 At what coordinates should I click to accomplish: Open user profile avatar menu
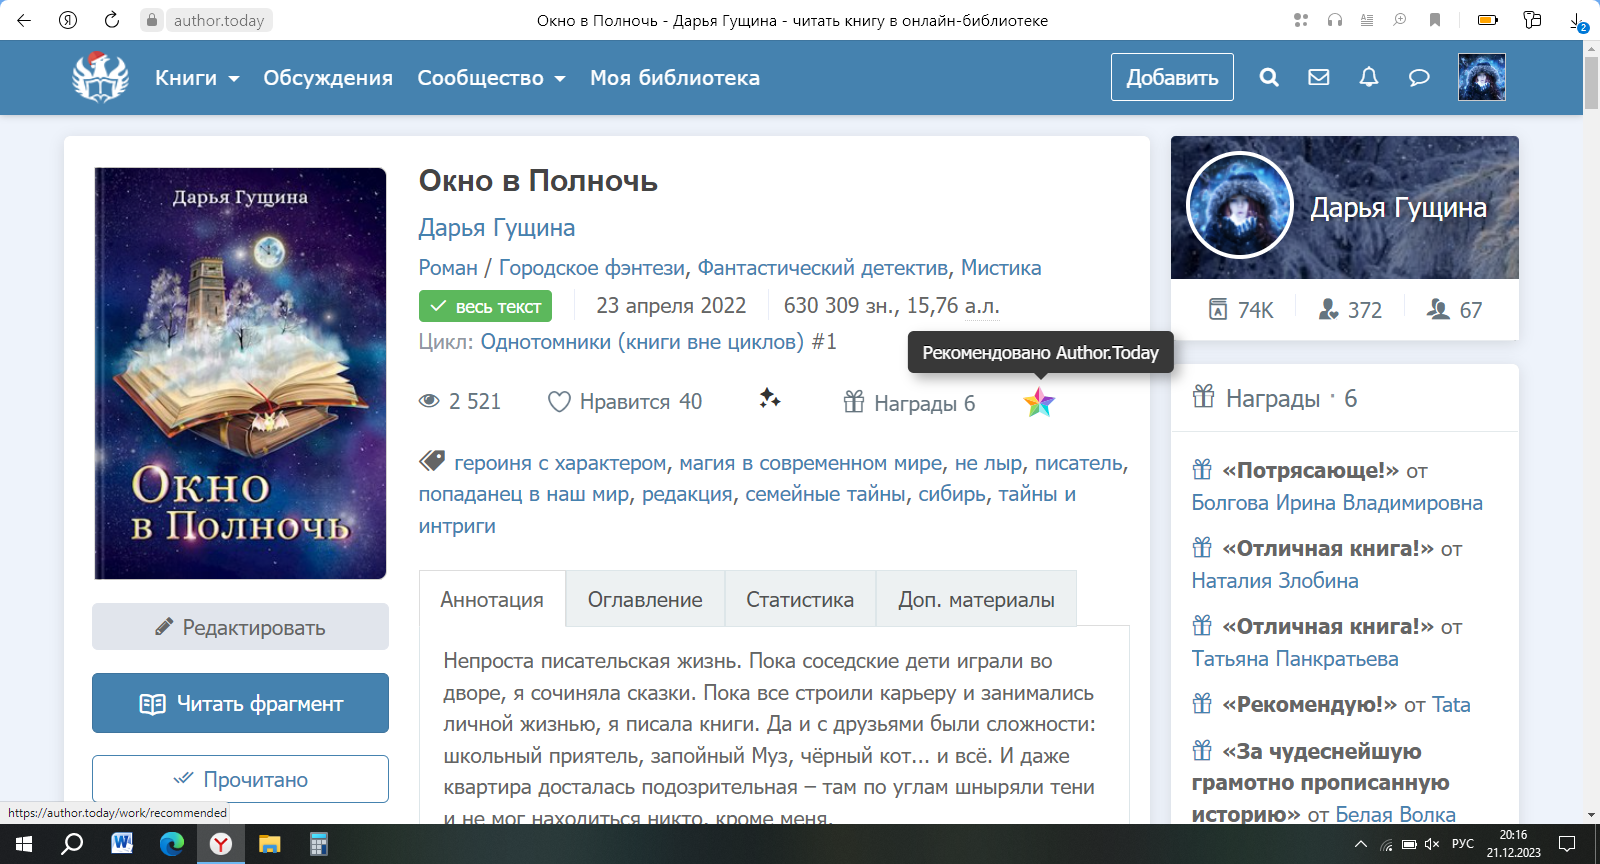coord(1481,77)
